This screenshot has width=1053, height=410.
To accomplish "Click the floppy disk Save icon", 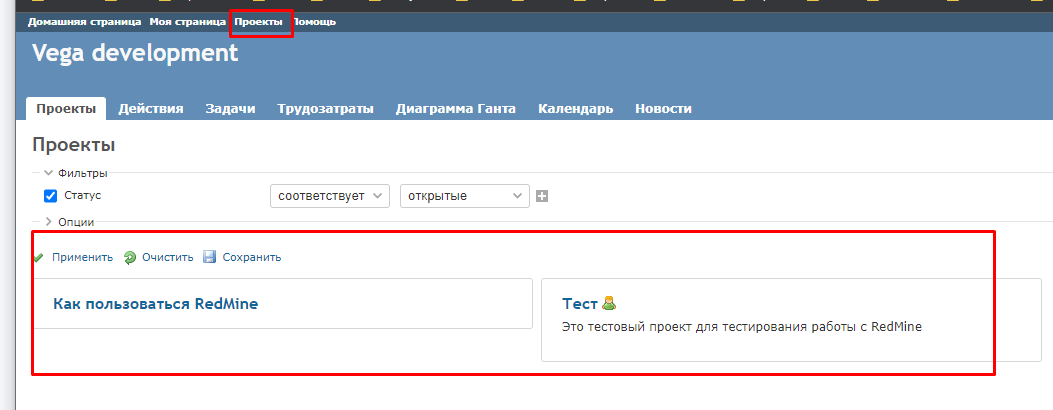I will tap(210, 257).
